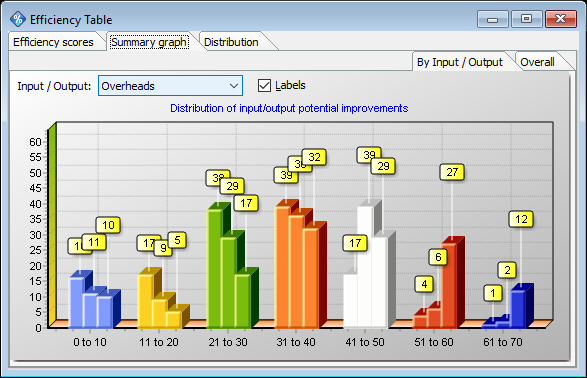This screenshot has width=587, height=378.
Task: Minimize the Efficiency Table window
Action: click(x=493, y=19)
